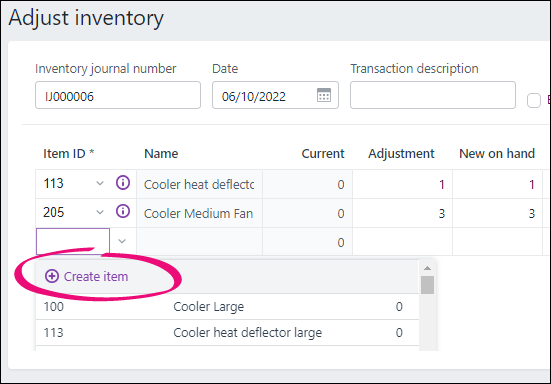This screenshot has width=551, height=384.
Task: Open the date picker calendar icon
Action: click(324, 95)
